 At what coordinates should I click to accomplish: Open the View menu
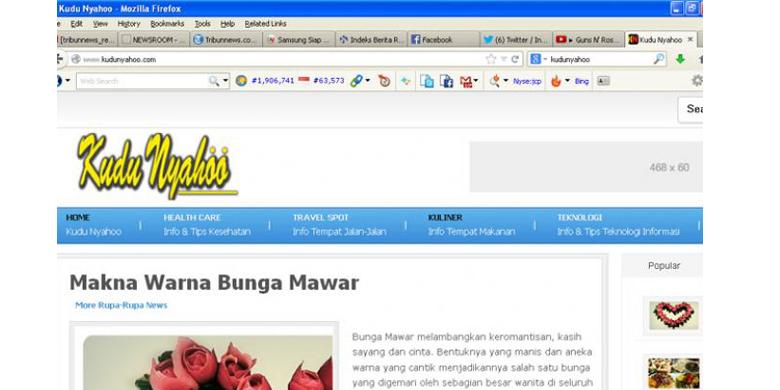[100, 23]
